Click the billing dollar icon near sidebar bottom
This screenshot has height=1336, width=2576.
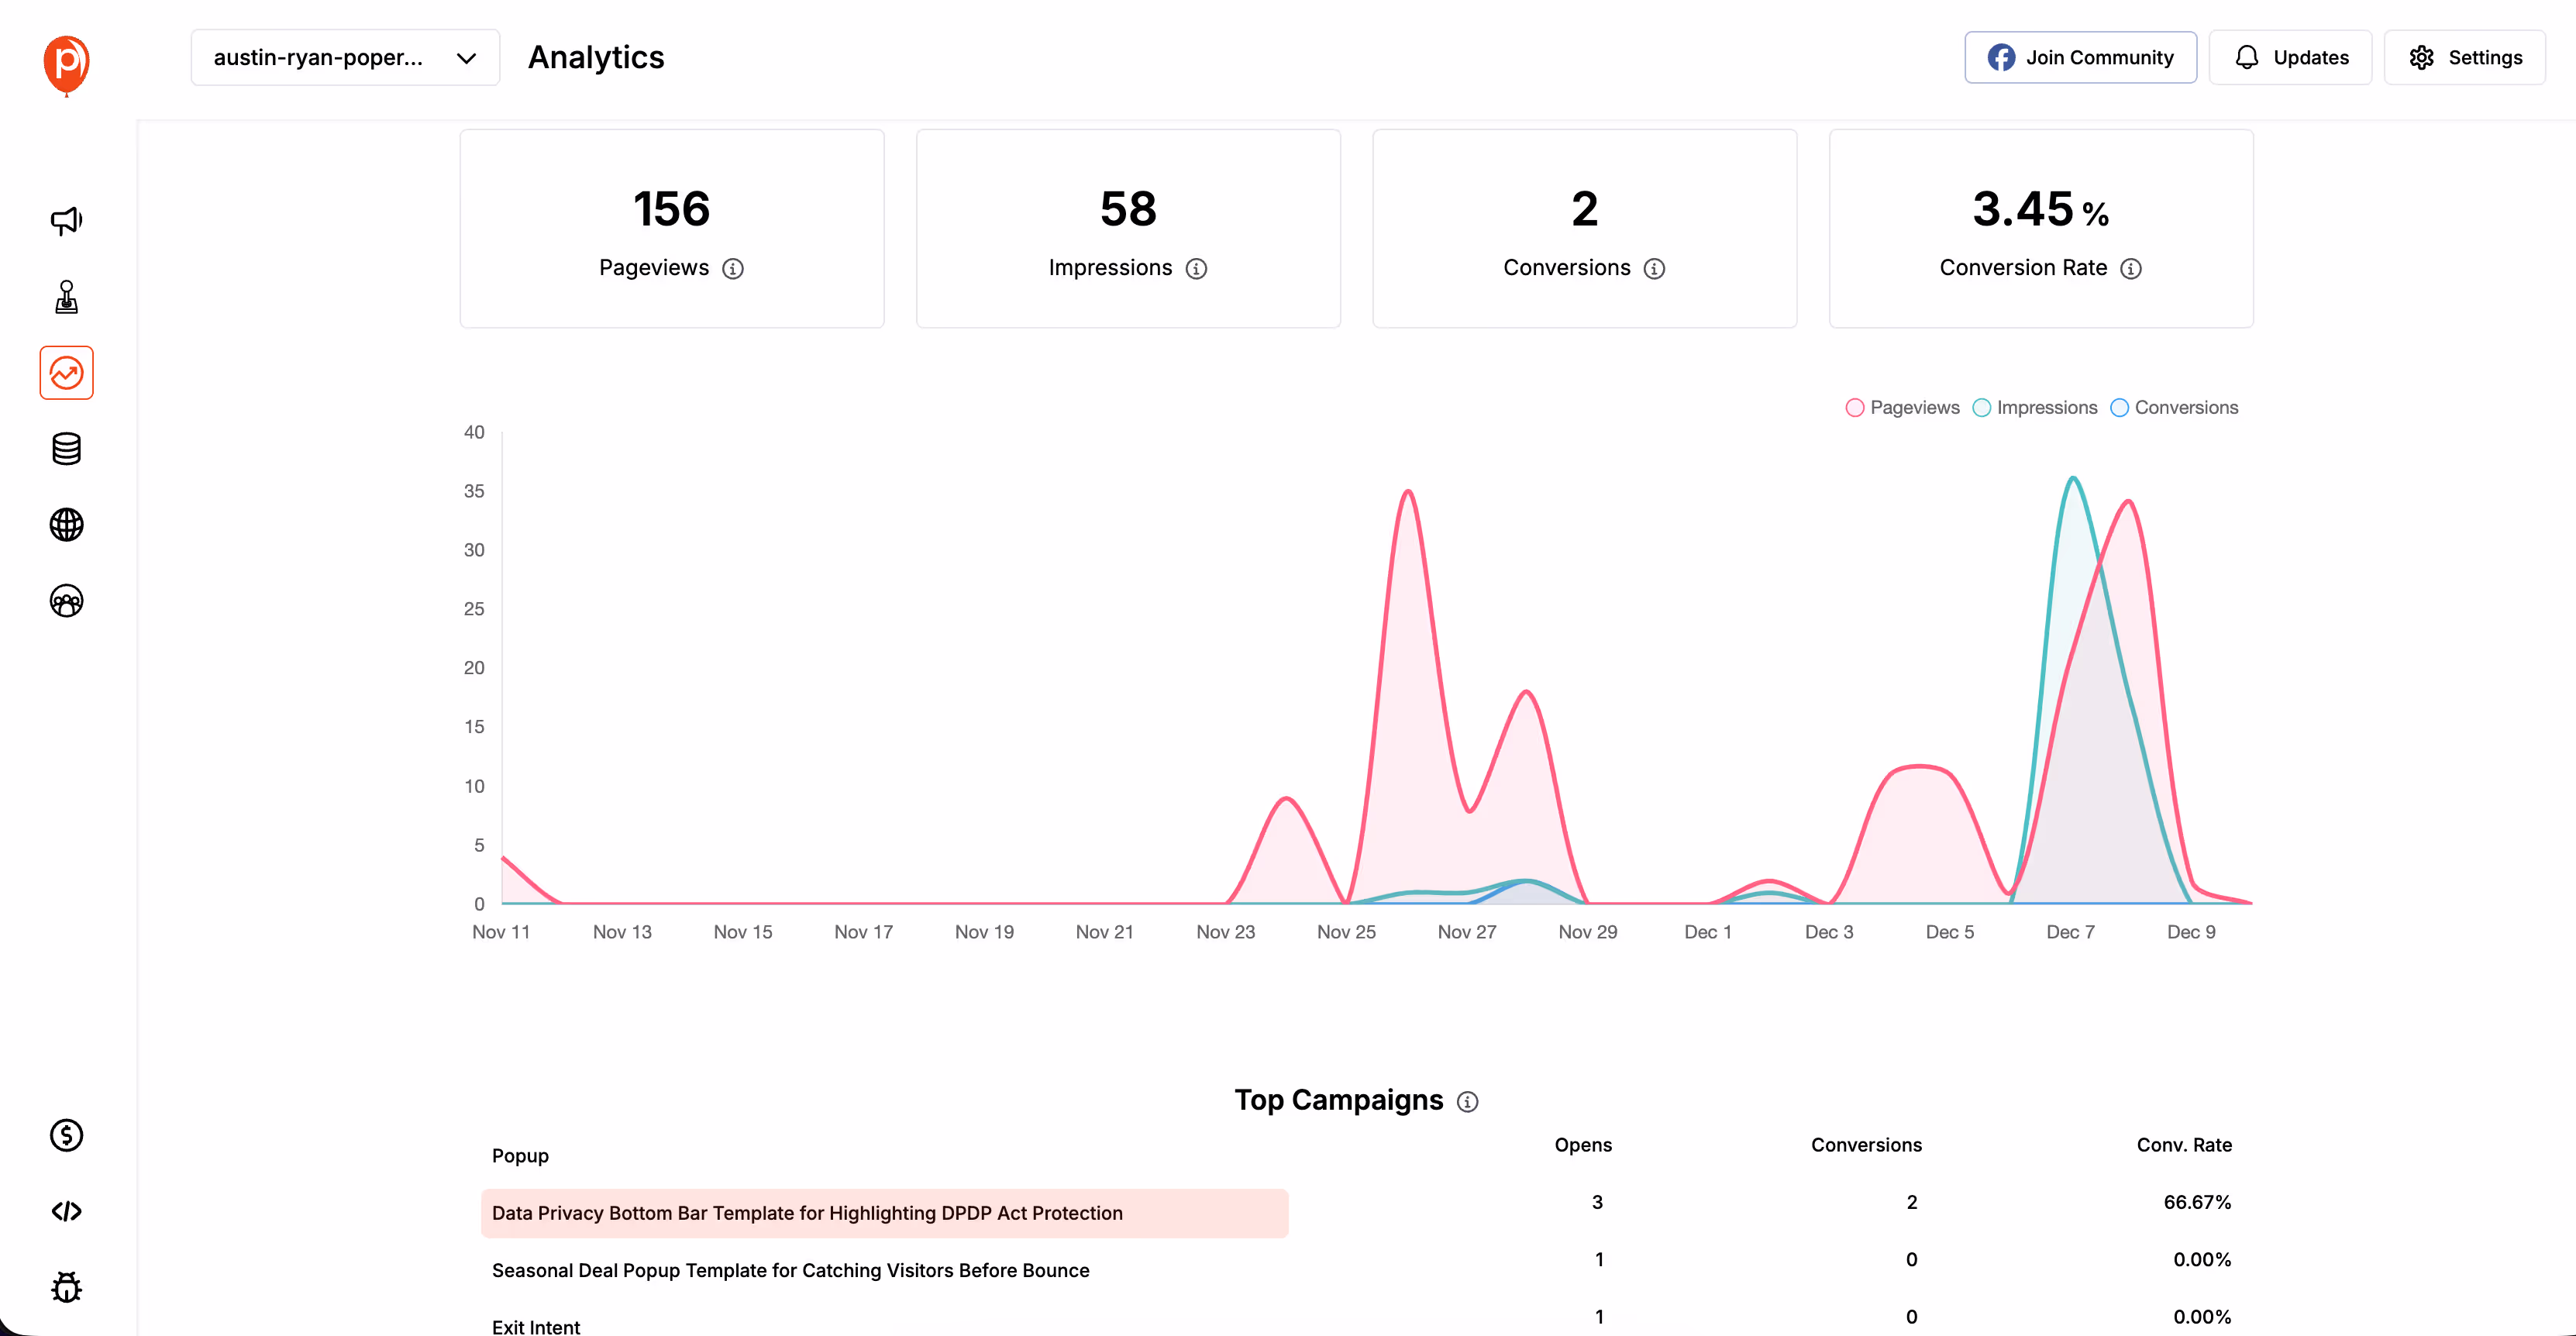pos(66,1135)
